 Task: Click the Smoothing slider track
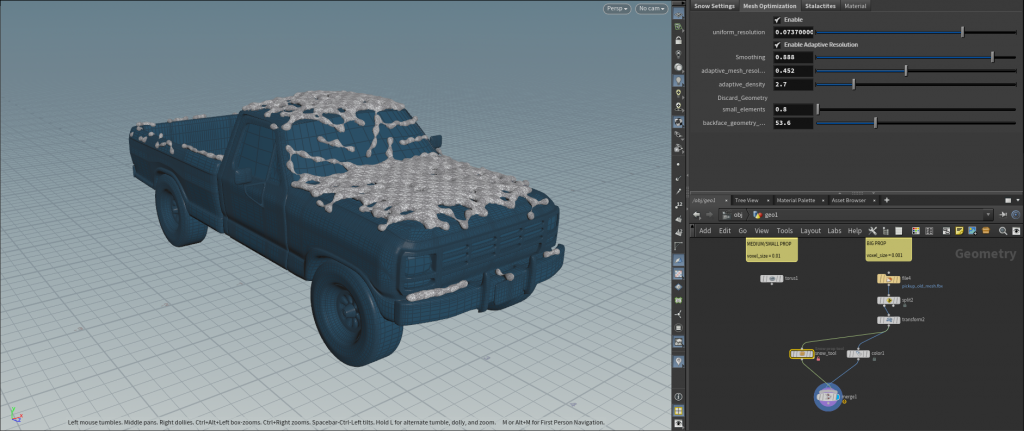pos(914,57)
